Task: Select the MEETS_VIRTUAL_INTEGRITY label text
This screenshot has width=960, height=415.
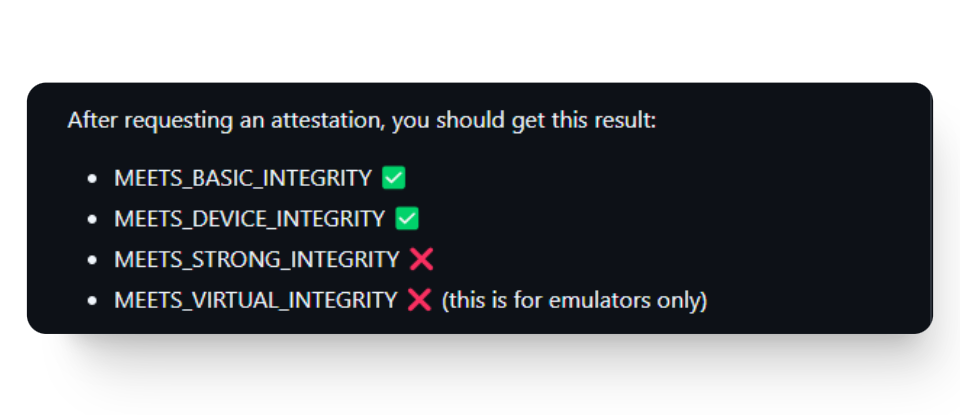Action: point(256,300)
